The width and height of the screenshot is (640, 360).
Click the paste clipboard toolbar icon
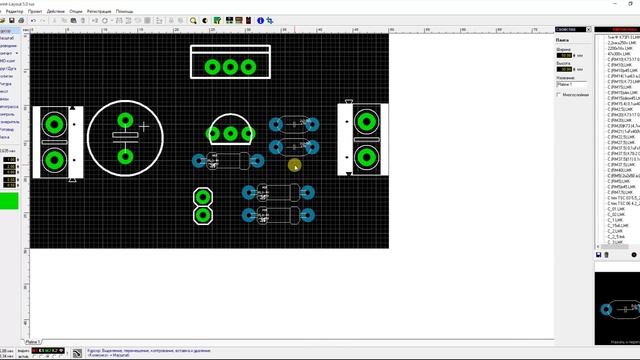[73, 20]
